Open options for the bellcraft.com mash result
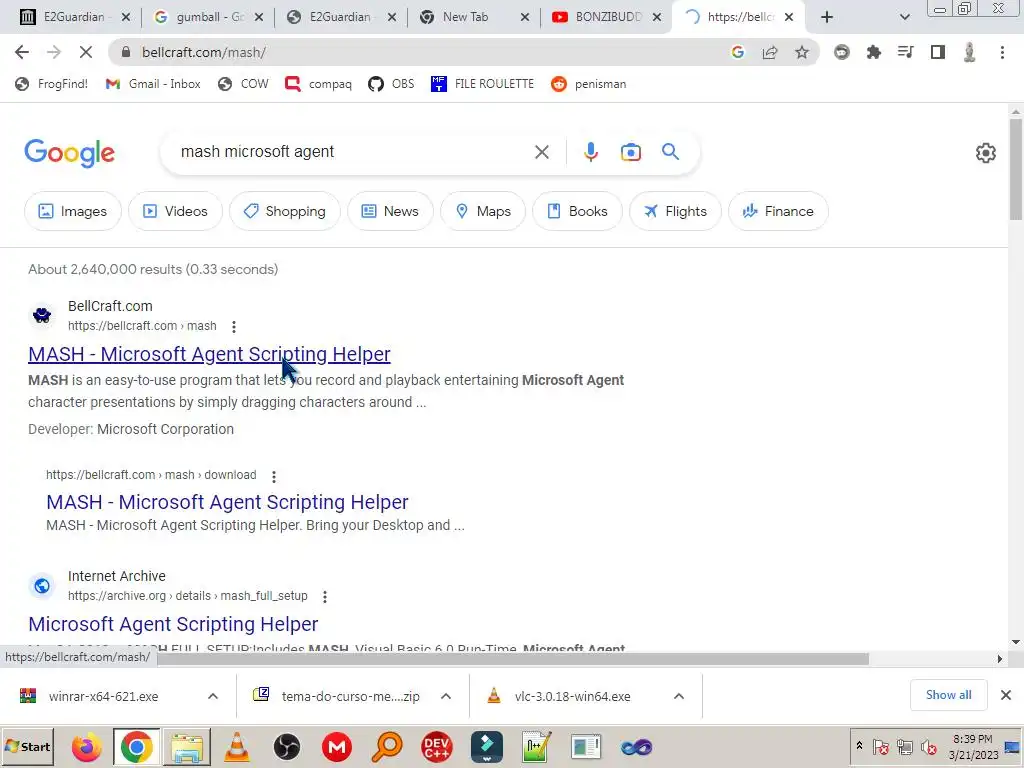Viewport: 1024px width, 768px height. click(234, 326)
